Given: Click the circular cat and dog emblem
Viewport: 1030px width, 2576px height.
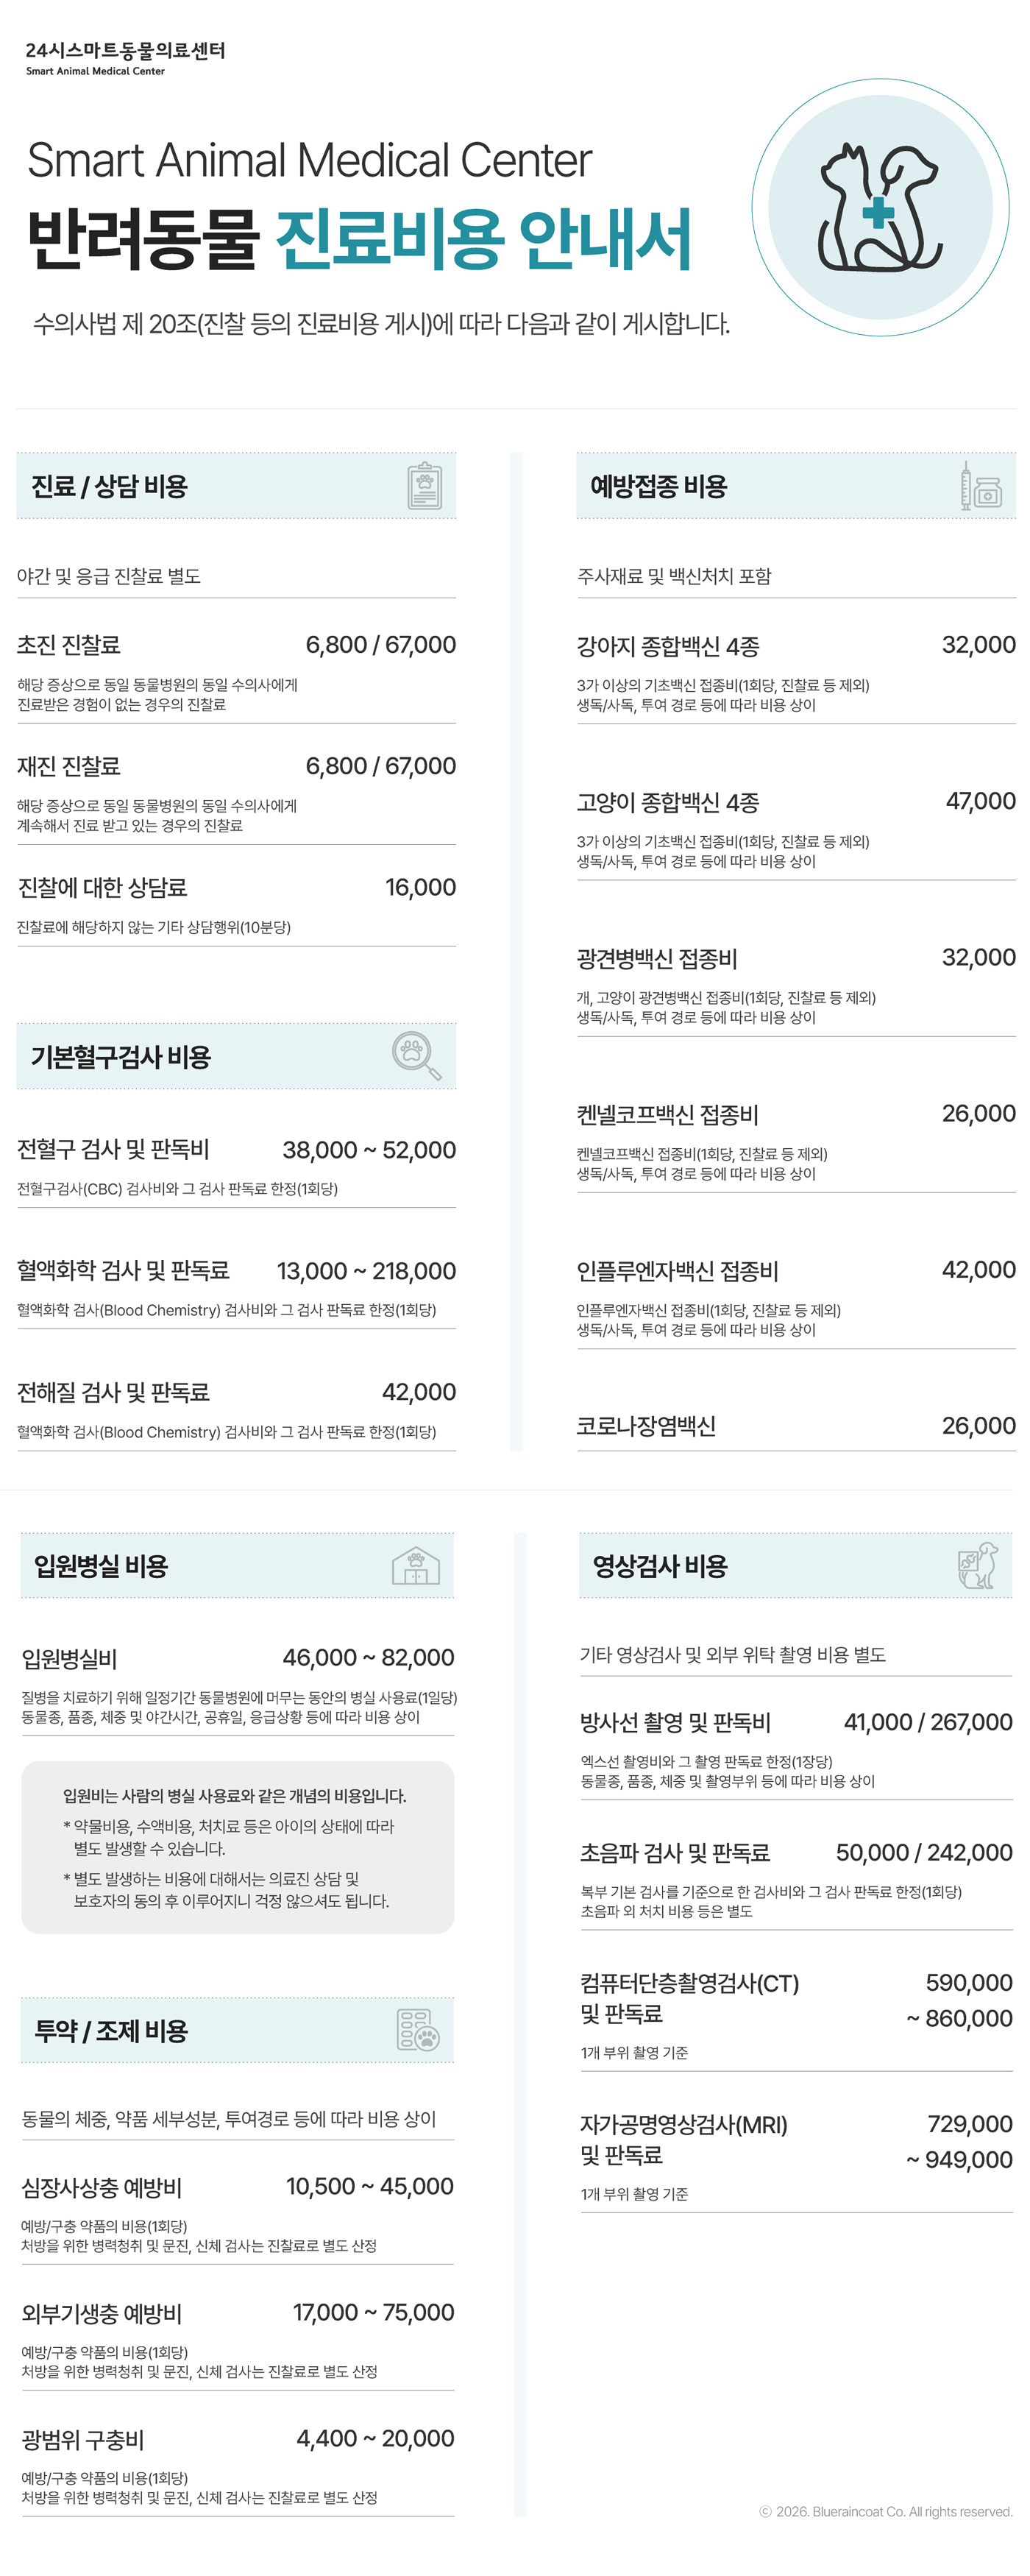Looking at the screenshot, I should pos(880,208).
